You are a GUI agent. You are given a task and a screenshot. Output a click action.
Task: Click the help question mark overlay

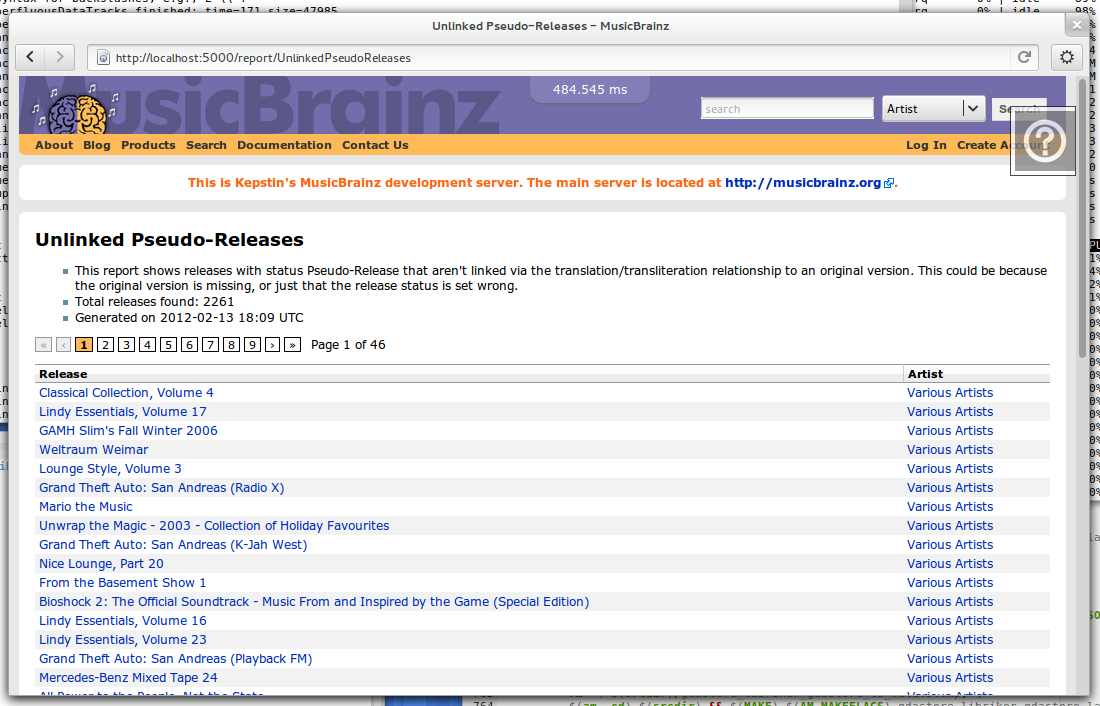(x=1043, y=142)
